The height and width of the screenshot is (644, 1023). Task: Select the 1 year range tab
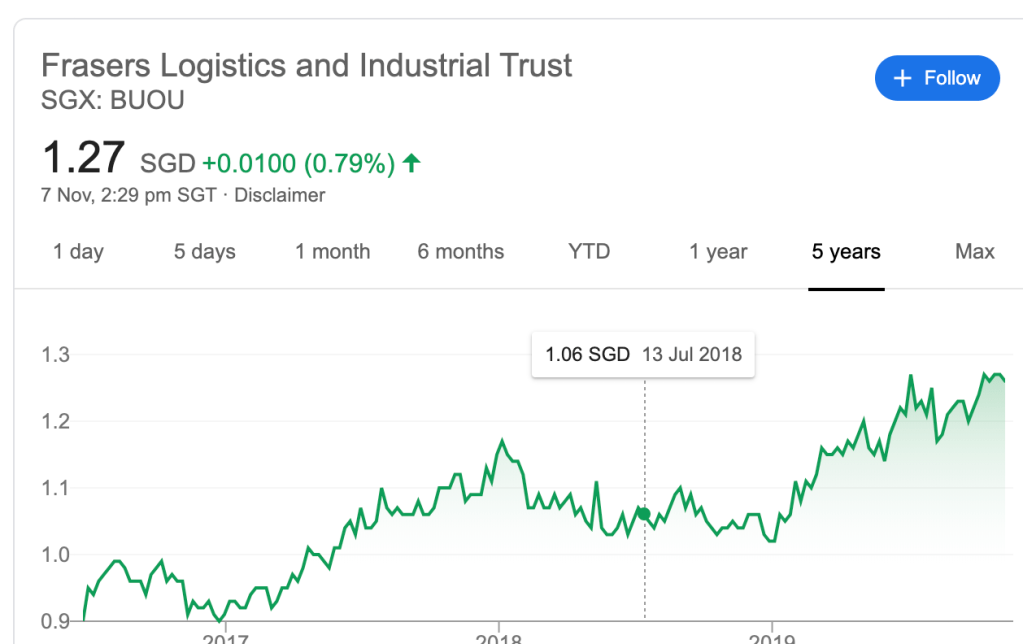click(718, 252)
